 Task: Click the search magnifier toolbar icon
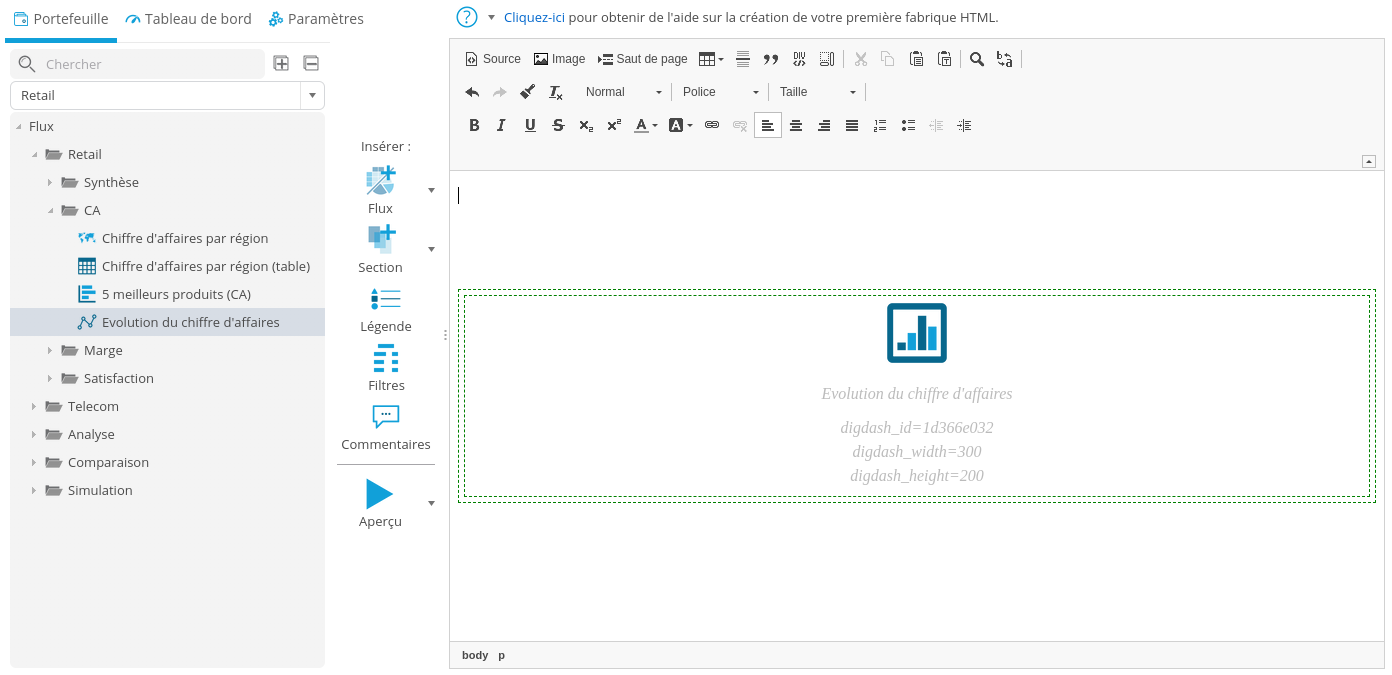(977, 59)
